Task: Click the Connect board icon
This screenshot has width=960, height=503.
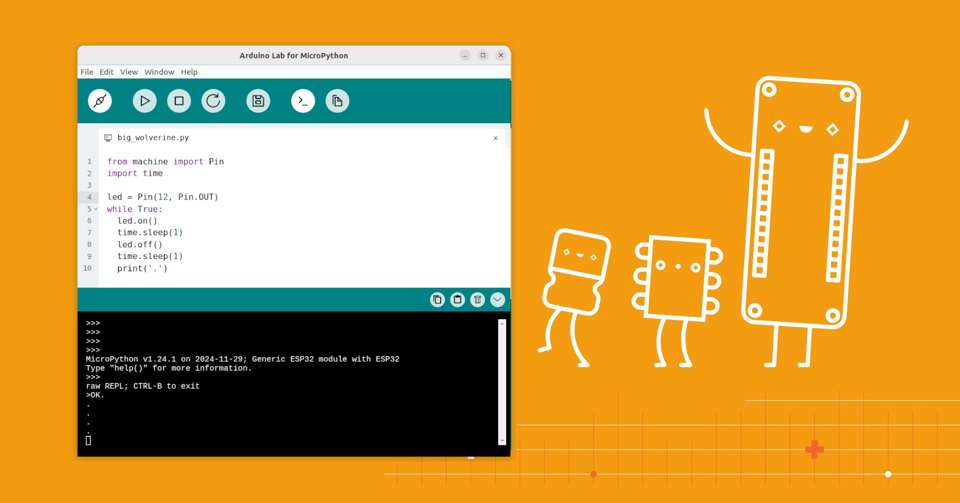Action: (x=100, y=101)
